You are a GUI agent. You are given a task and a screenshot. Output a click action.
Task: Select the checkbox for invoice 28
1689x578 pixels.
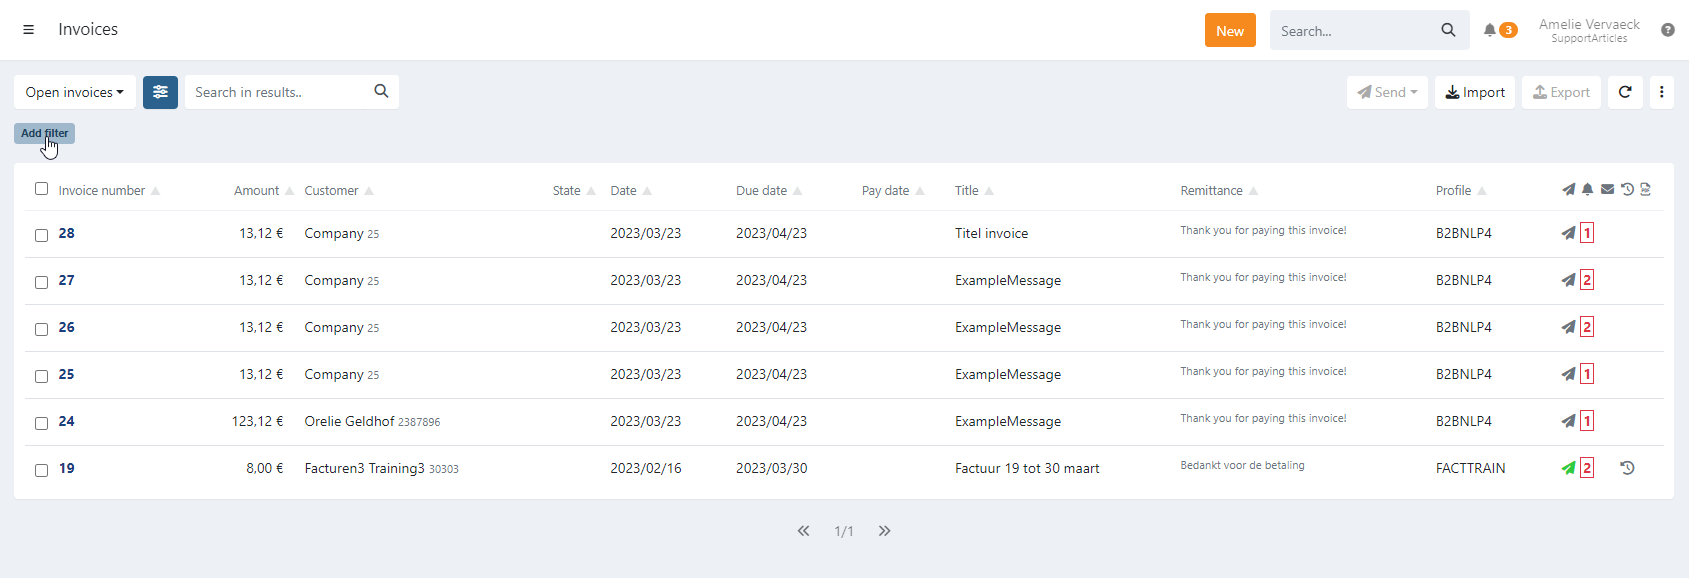(41, 235)
